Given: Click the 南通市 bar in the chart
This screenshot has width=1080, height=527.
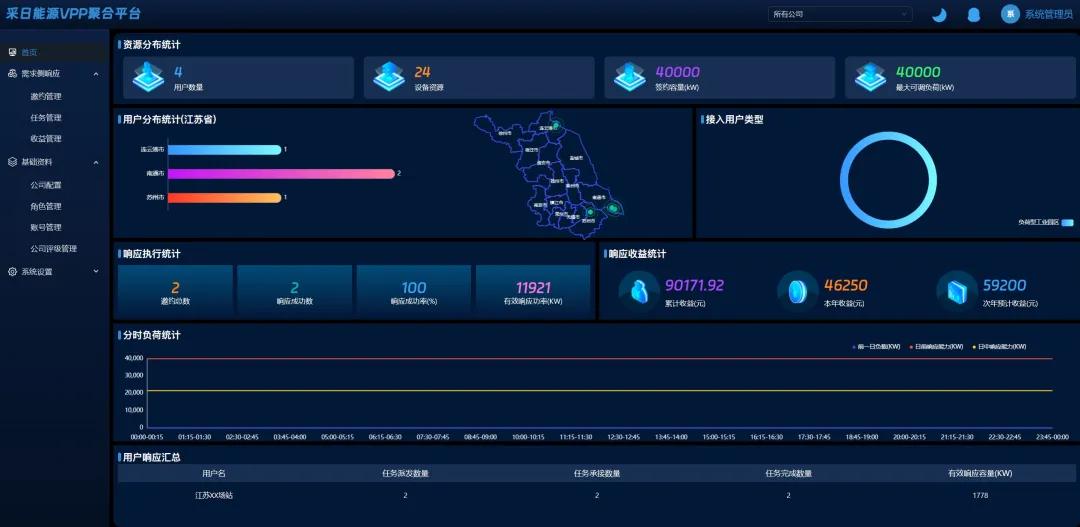Looking at the screenshot, I should pyautogui.click(x=281, y=174).
